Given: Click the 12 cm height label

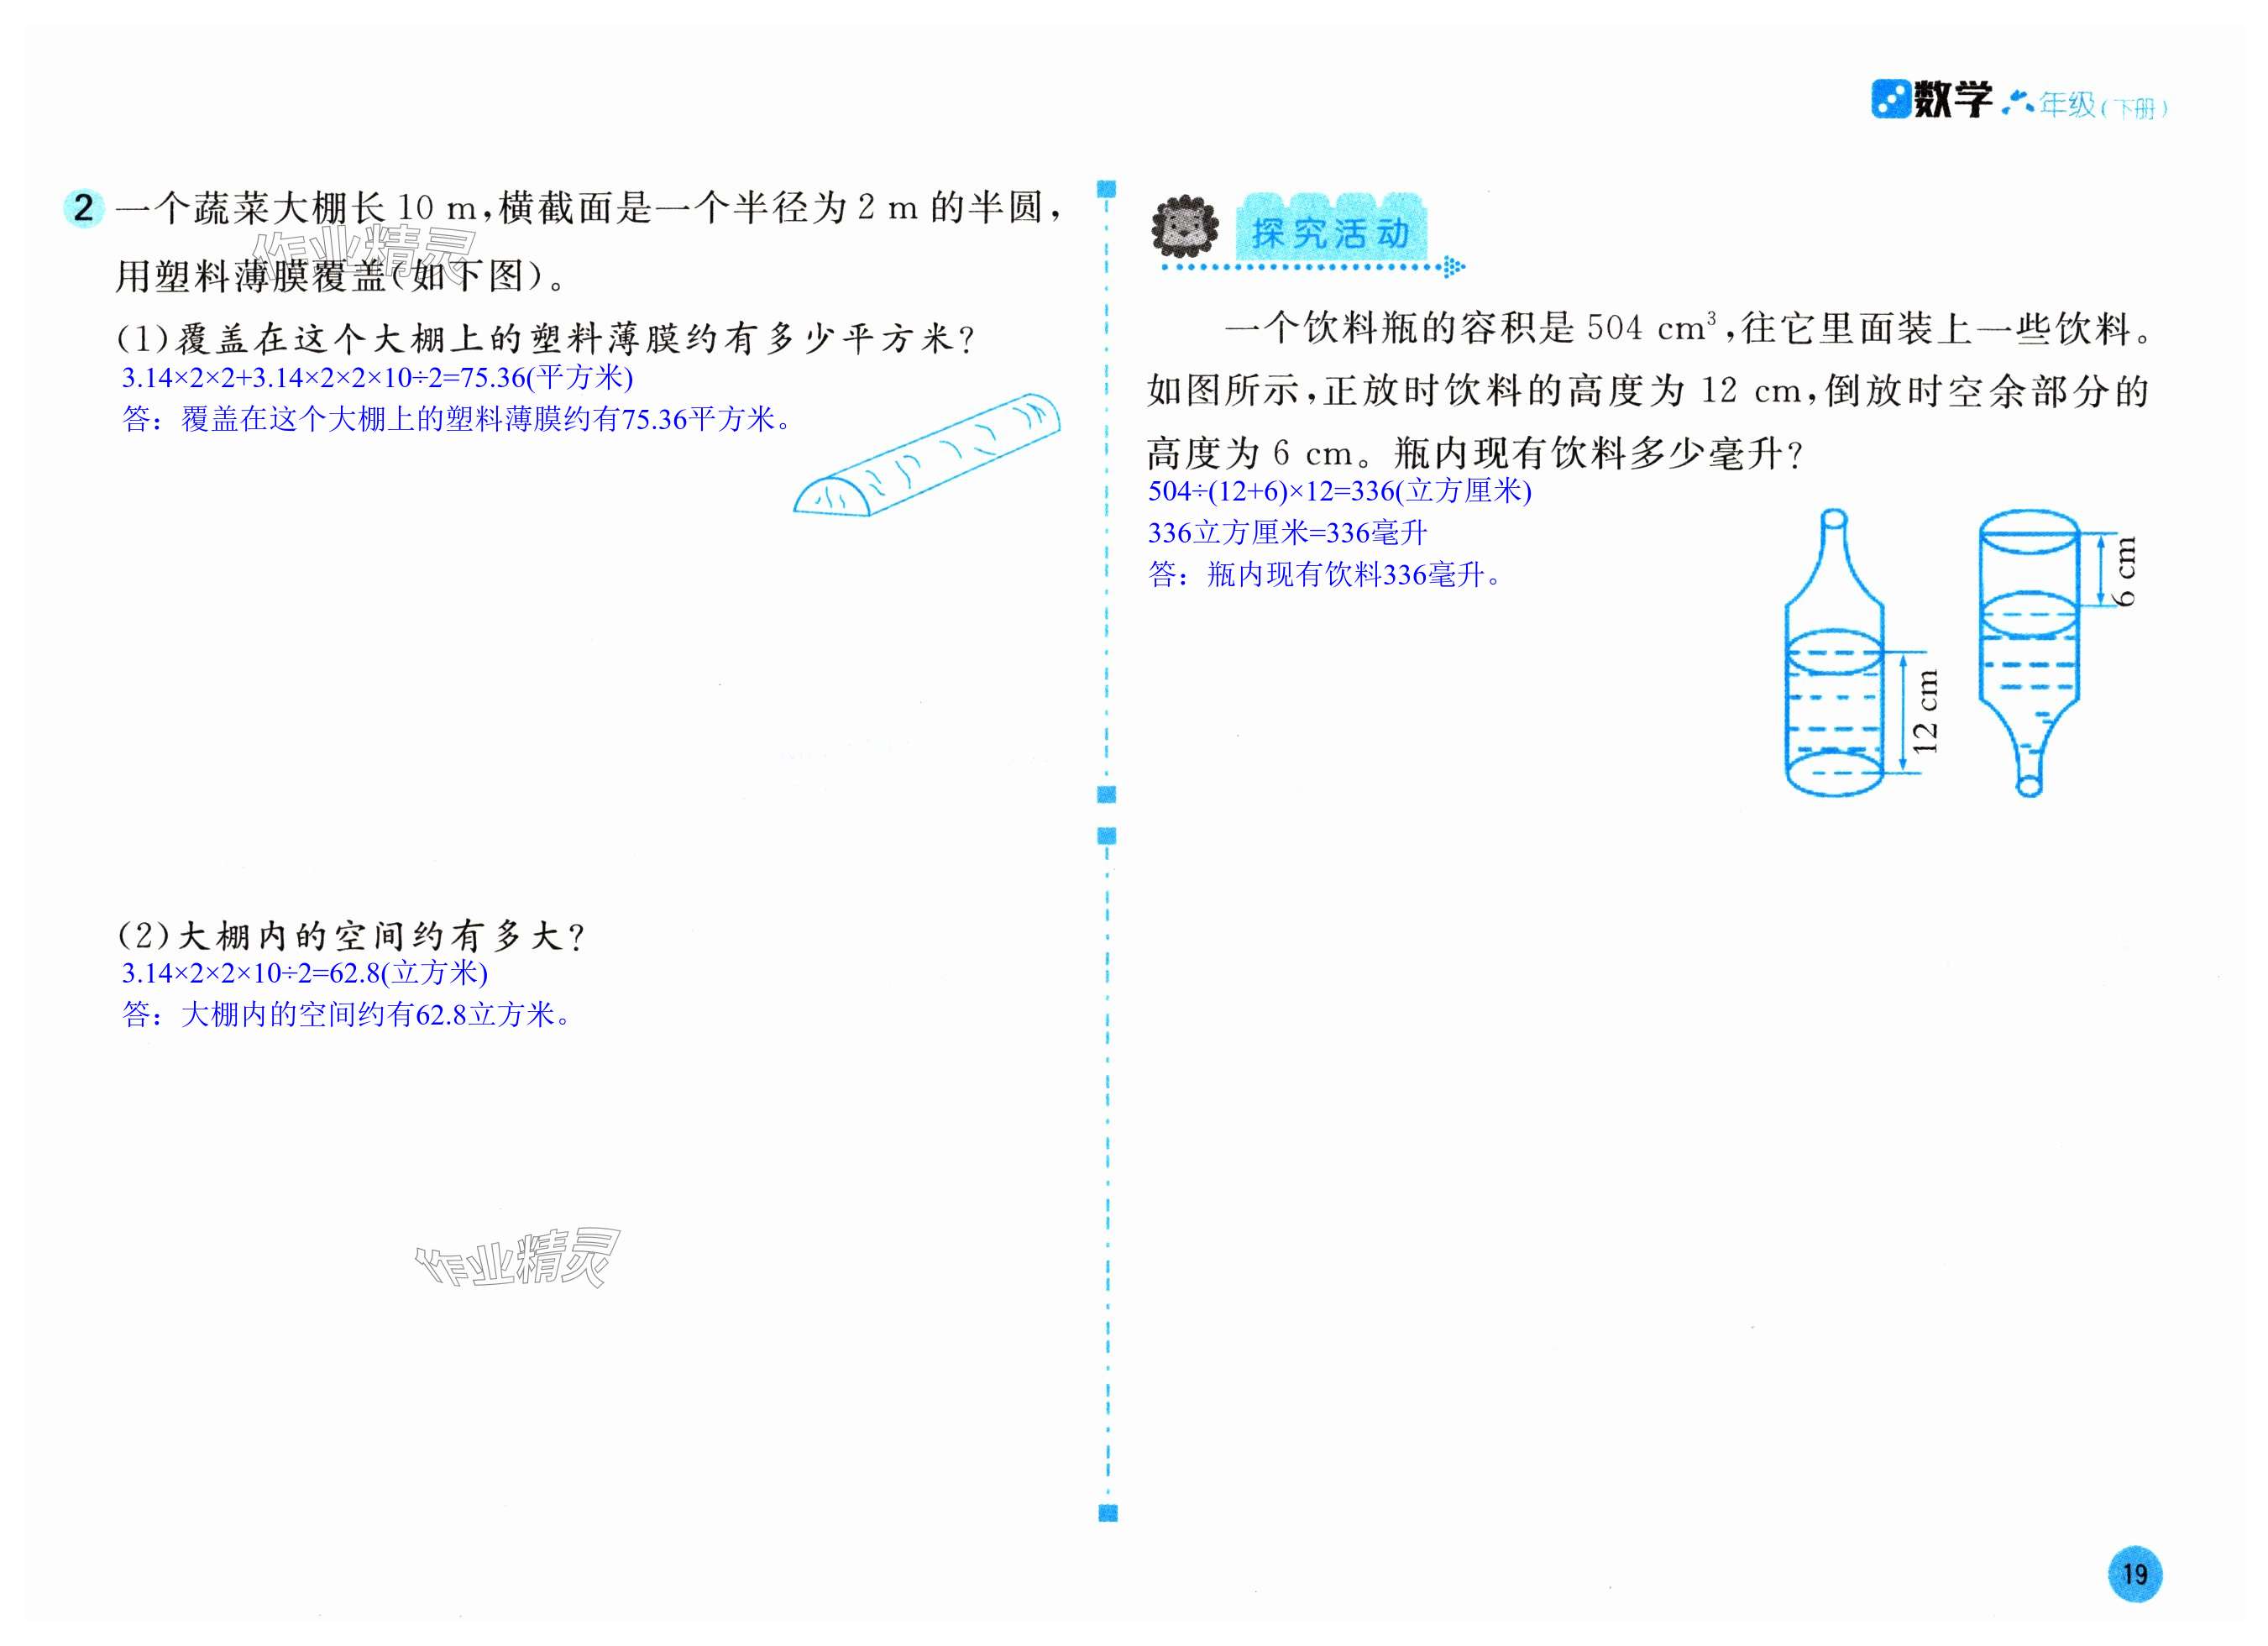Looking at the screenshot, I should point(1926,711).
